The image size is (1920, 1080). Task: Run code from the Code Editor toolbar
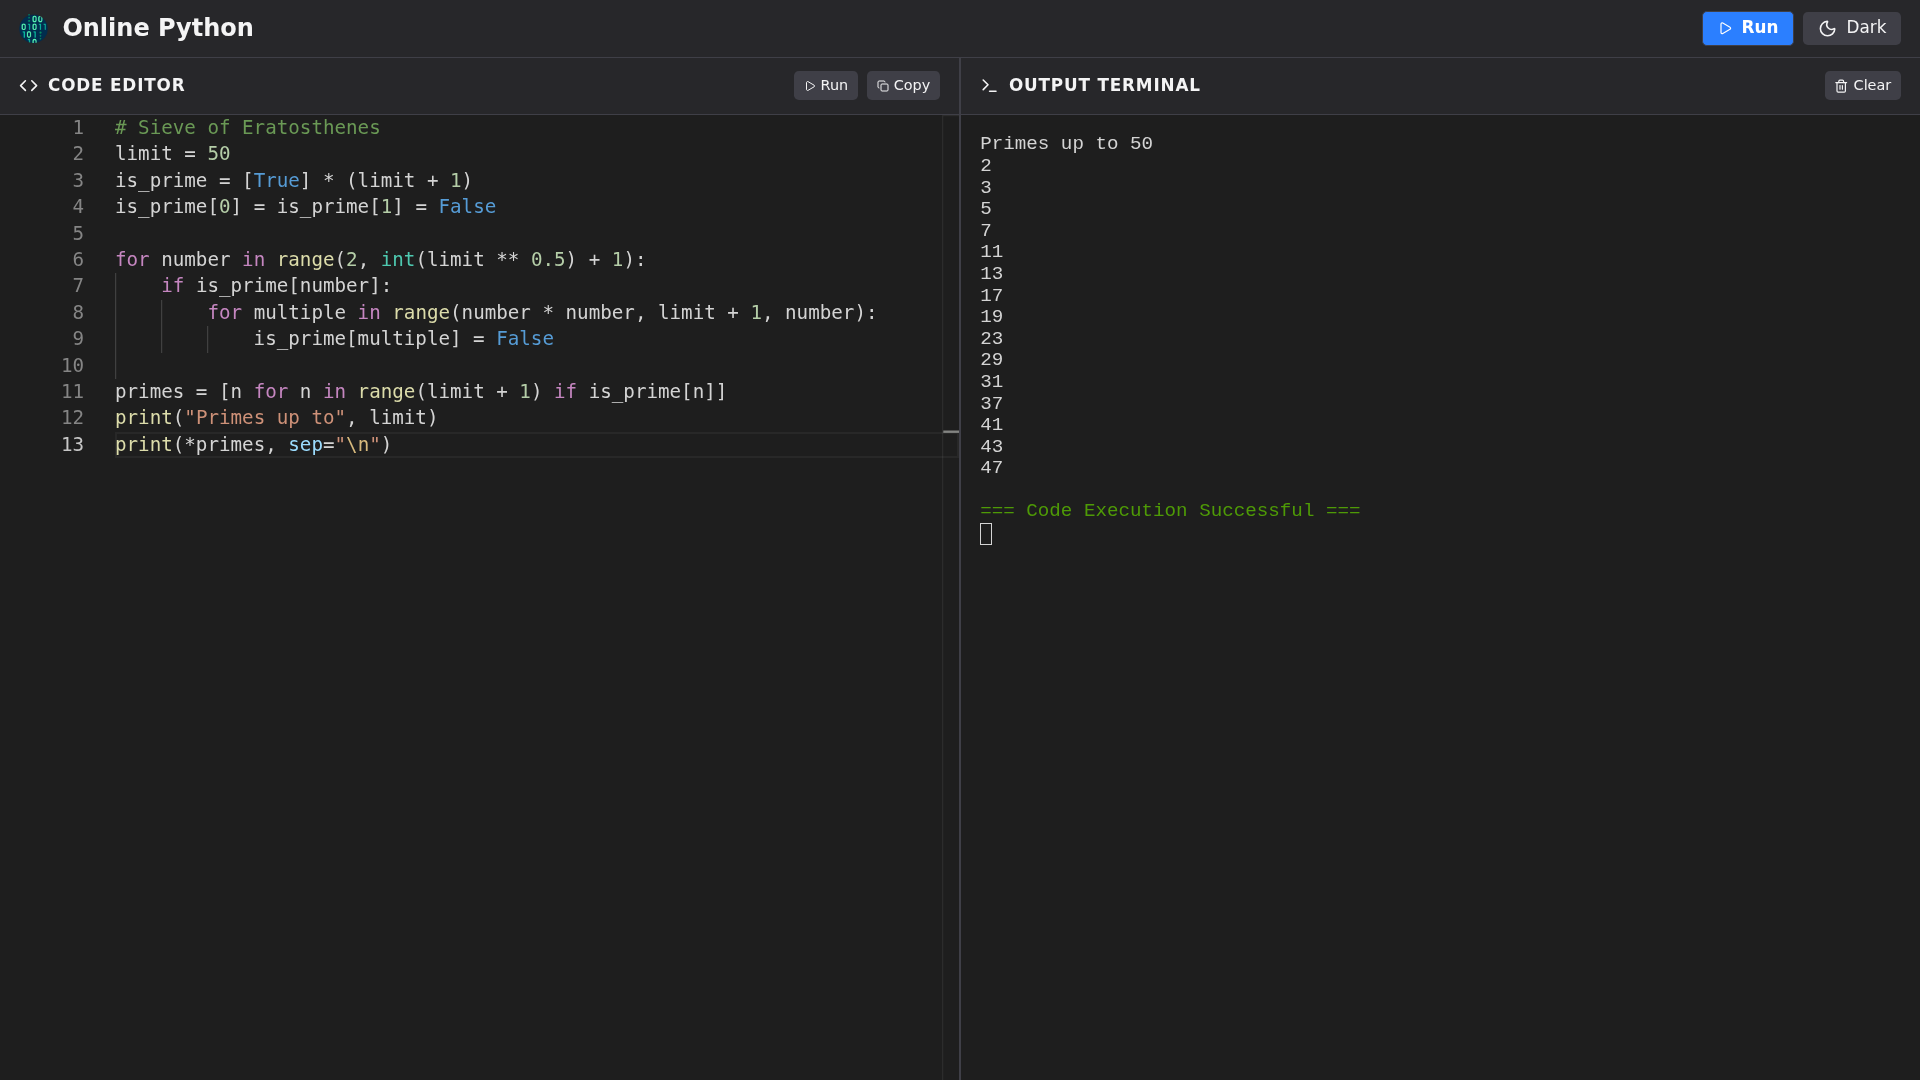[x=825, y=86]
